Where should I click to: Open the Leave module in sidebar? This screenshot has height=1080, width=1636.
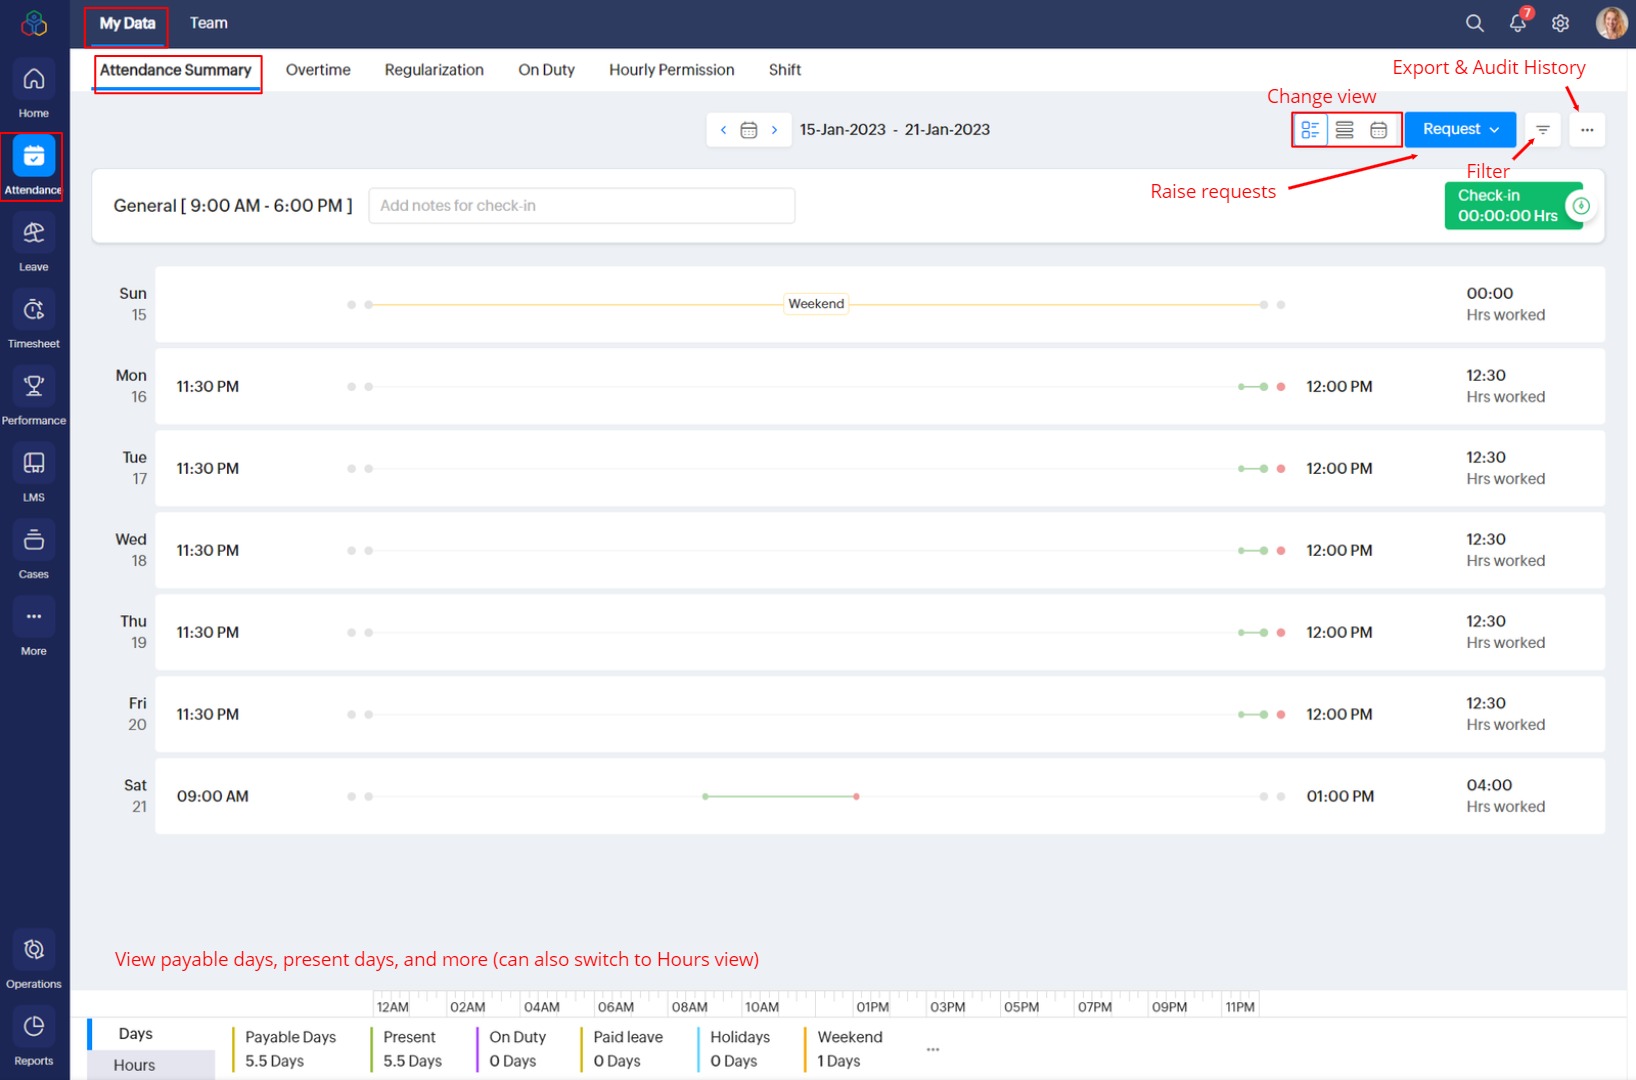coord(34,234)
